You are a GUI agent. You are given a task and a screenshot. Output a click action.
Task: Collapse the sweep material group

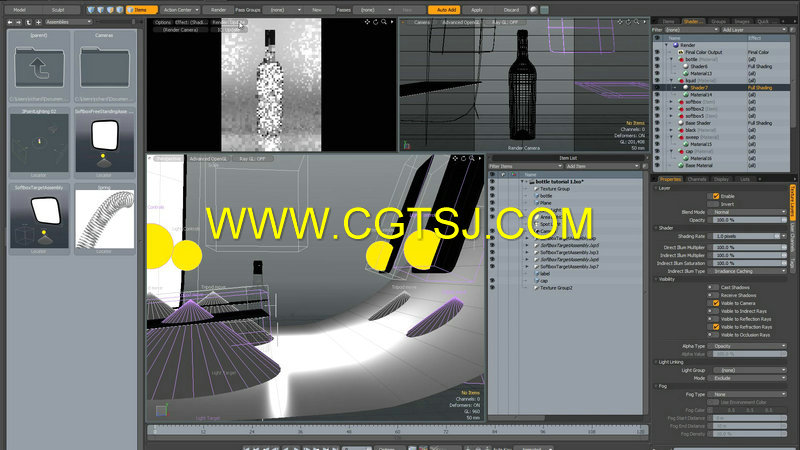[671, 137]
